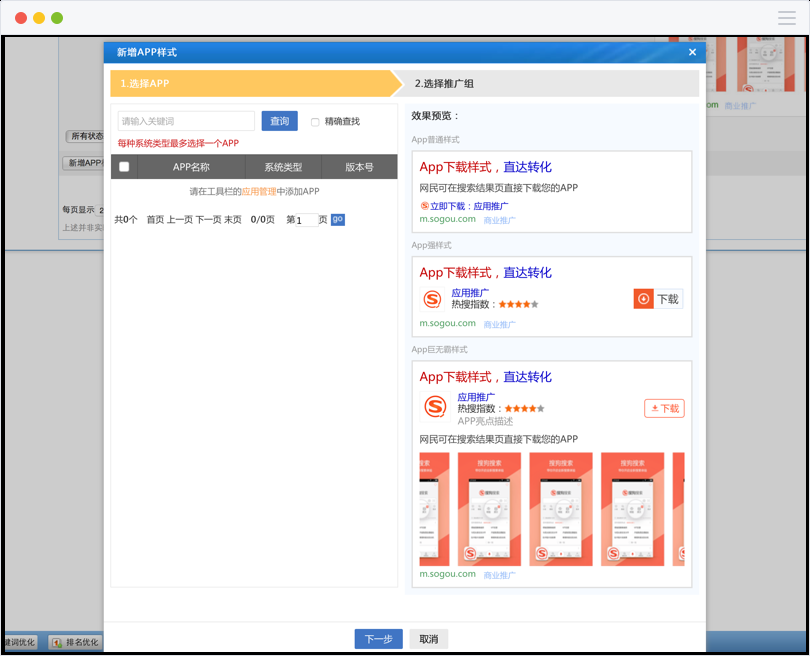The image size is (810, 656).
Task: Click the 取消 cancel button
Action: coord(428,638)
